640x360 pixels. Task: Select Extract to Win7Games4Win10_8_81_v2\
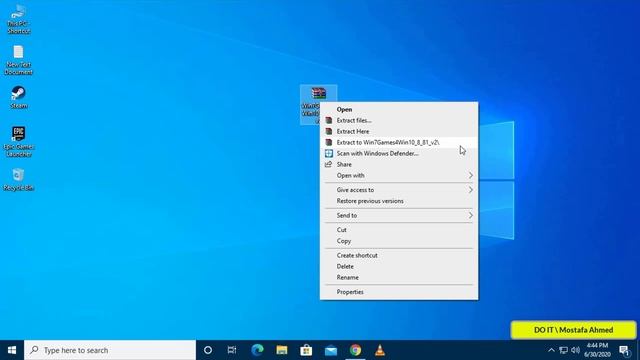(x=399, y=142)
